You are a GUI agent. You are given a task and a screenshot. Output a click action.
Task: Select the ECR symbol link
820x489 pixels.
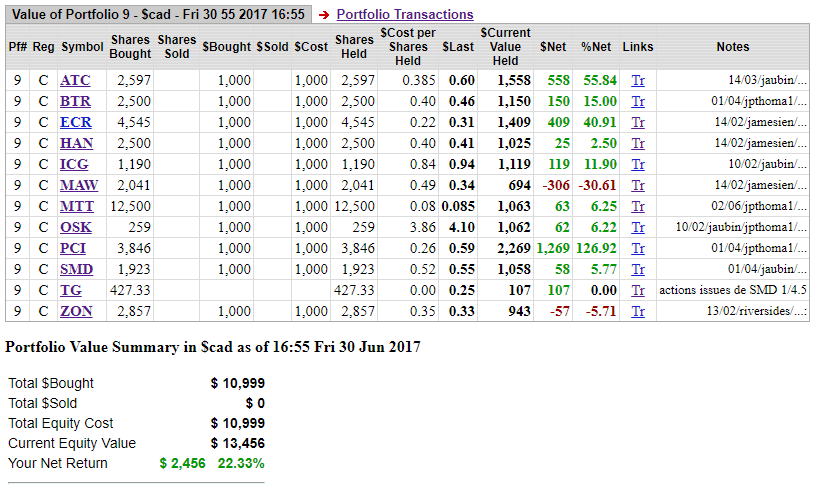(76, 122)
